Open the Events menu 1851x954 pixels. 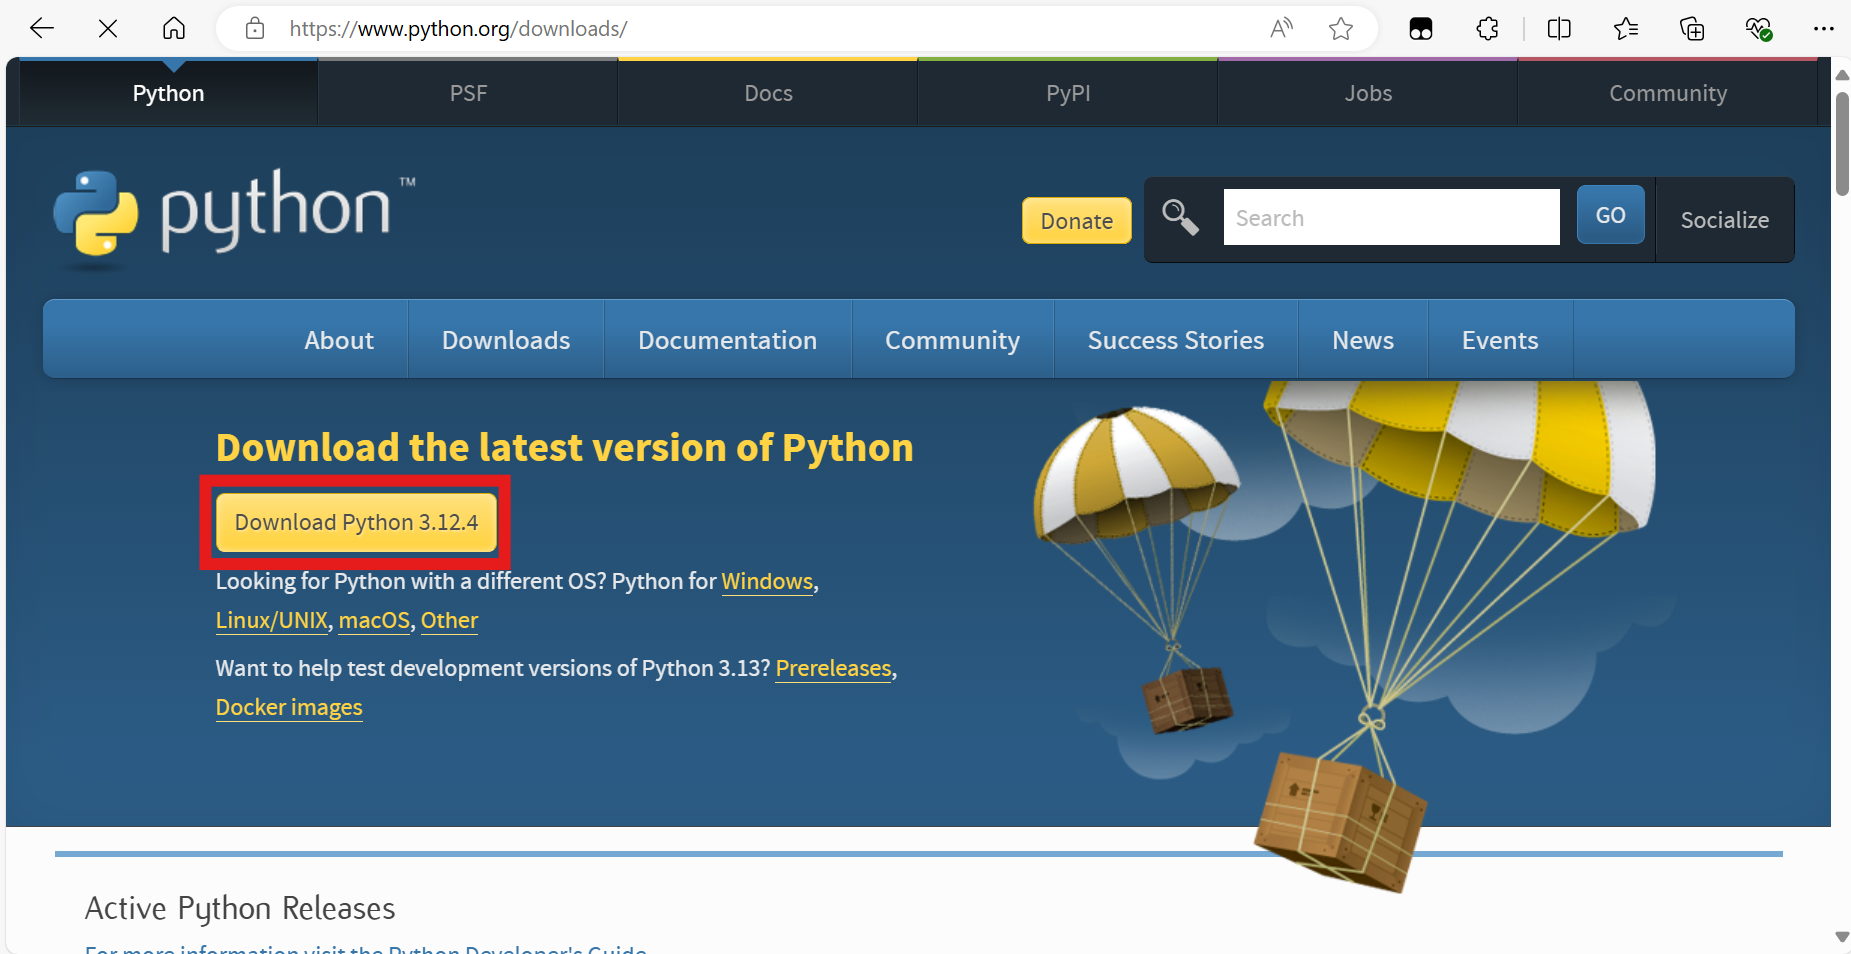click(x=1500, y=340)
